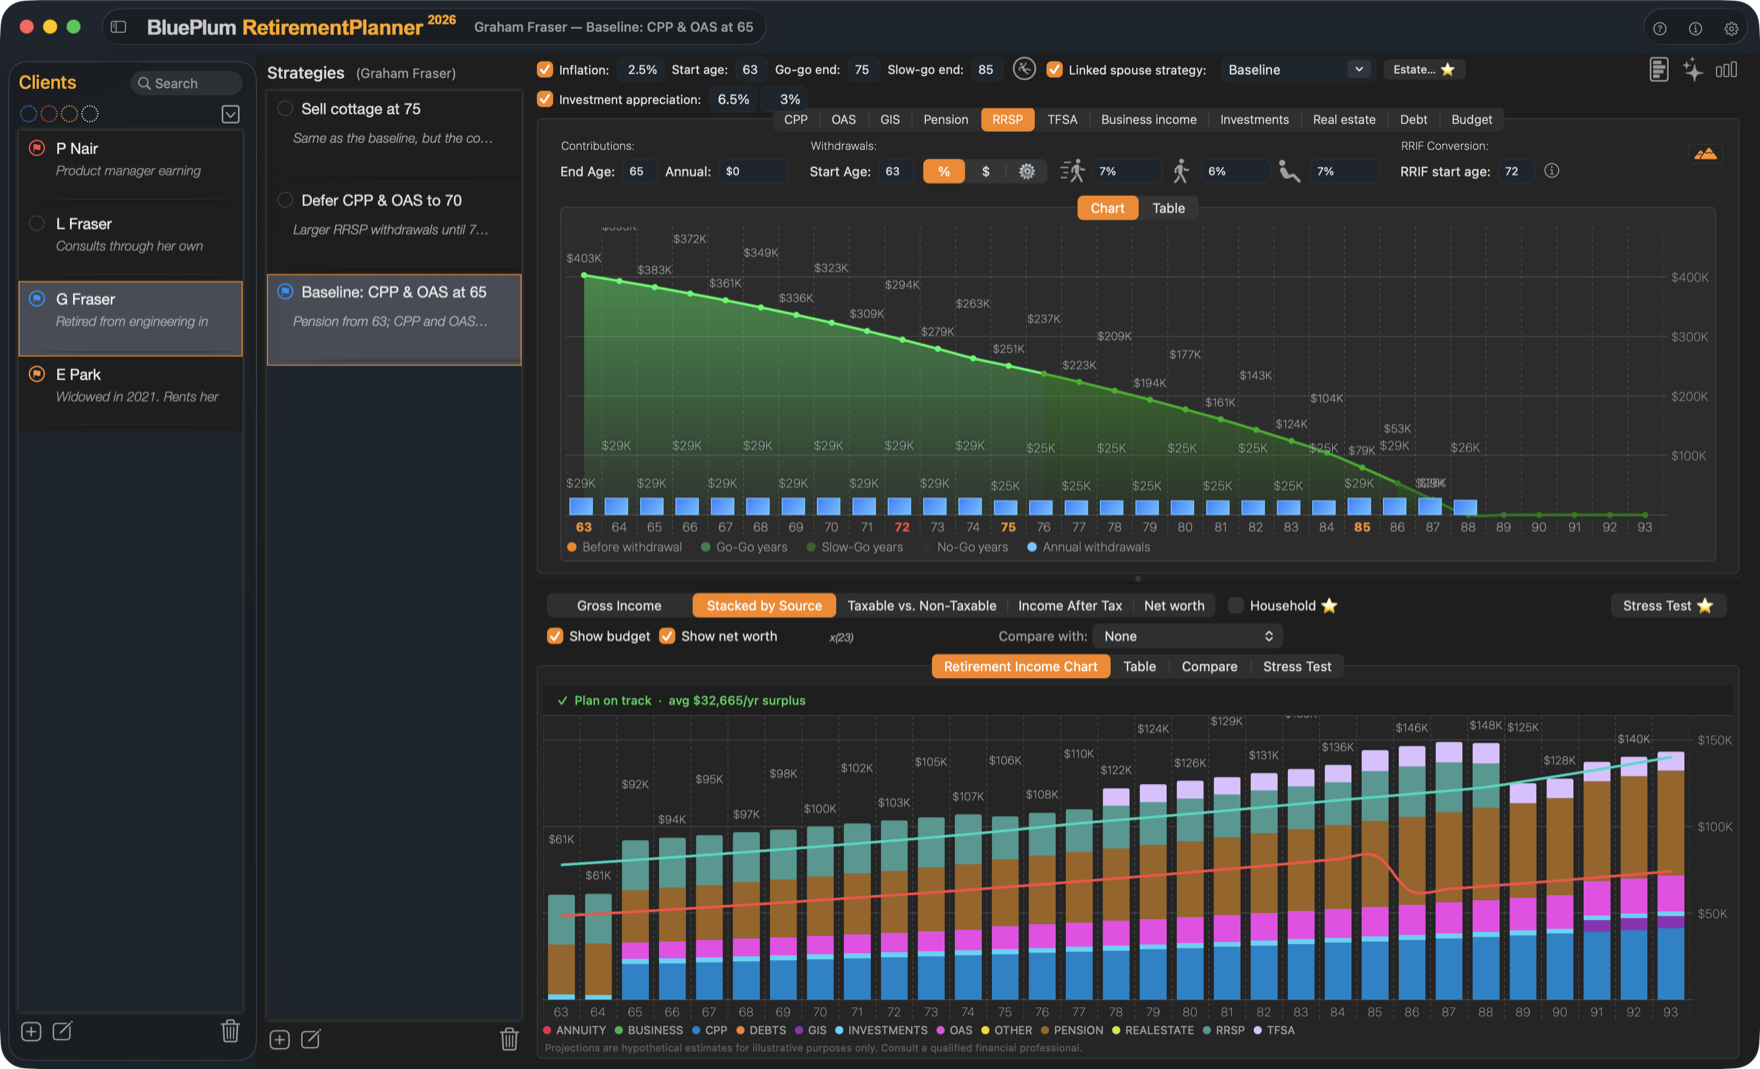This screenshot has width=1760, height=1069.
Task: Click the No-go seated person icon
Action: pyautogui.click(x=1290, y=172)
